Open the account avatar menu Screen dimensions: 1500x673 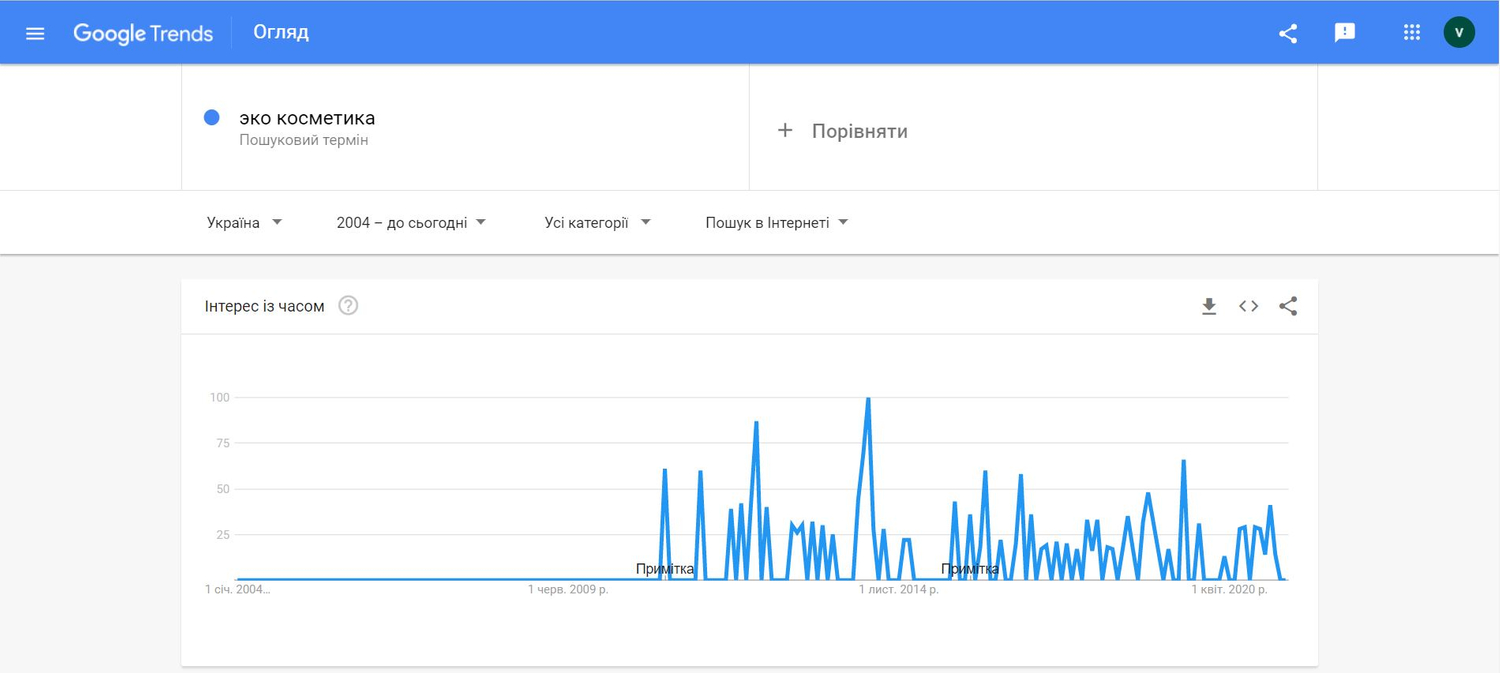pos(1459,33)
